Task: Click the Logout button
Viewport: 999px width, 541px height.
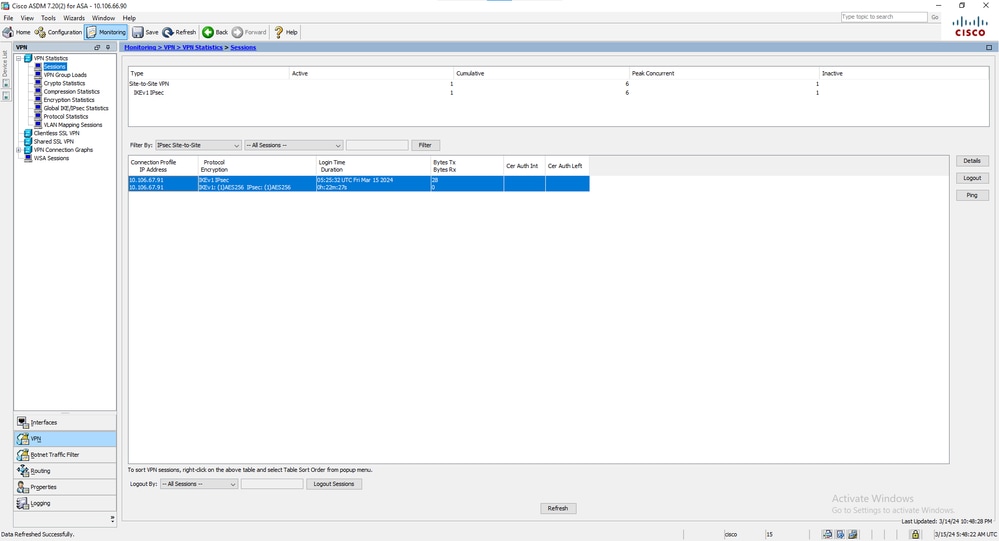Action: point(972,178)
